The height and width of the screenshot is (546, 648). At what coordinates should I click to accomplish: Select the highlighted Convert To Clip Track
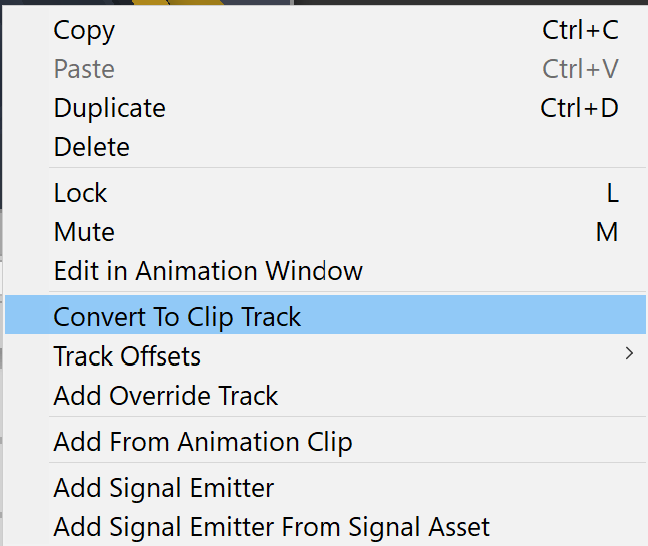[x=178, y=317]
